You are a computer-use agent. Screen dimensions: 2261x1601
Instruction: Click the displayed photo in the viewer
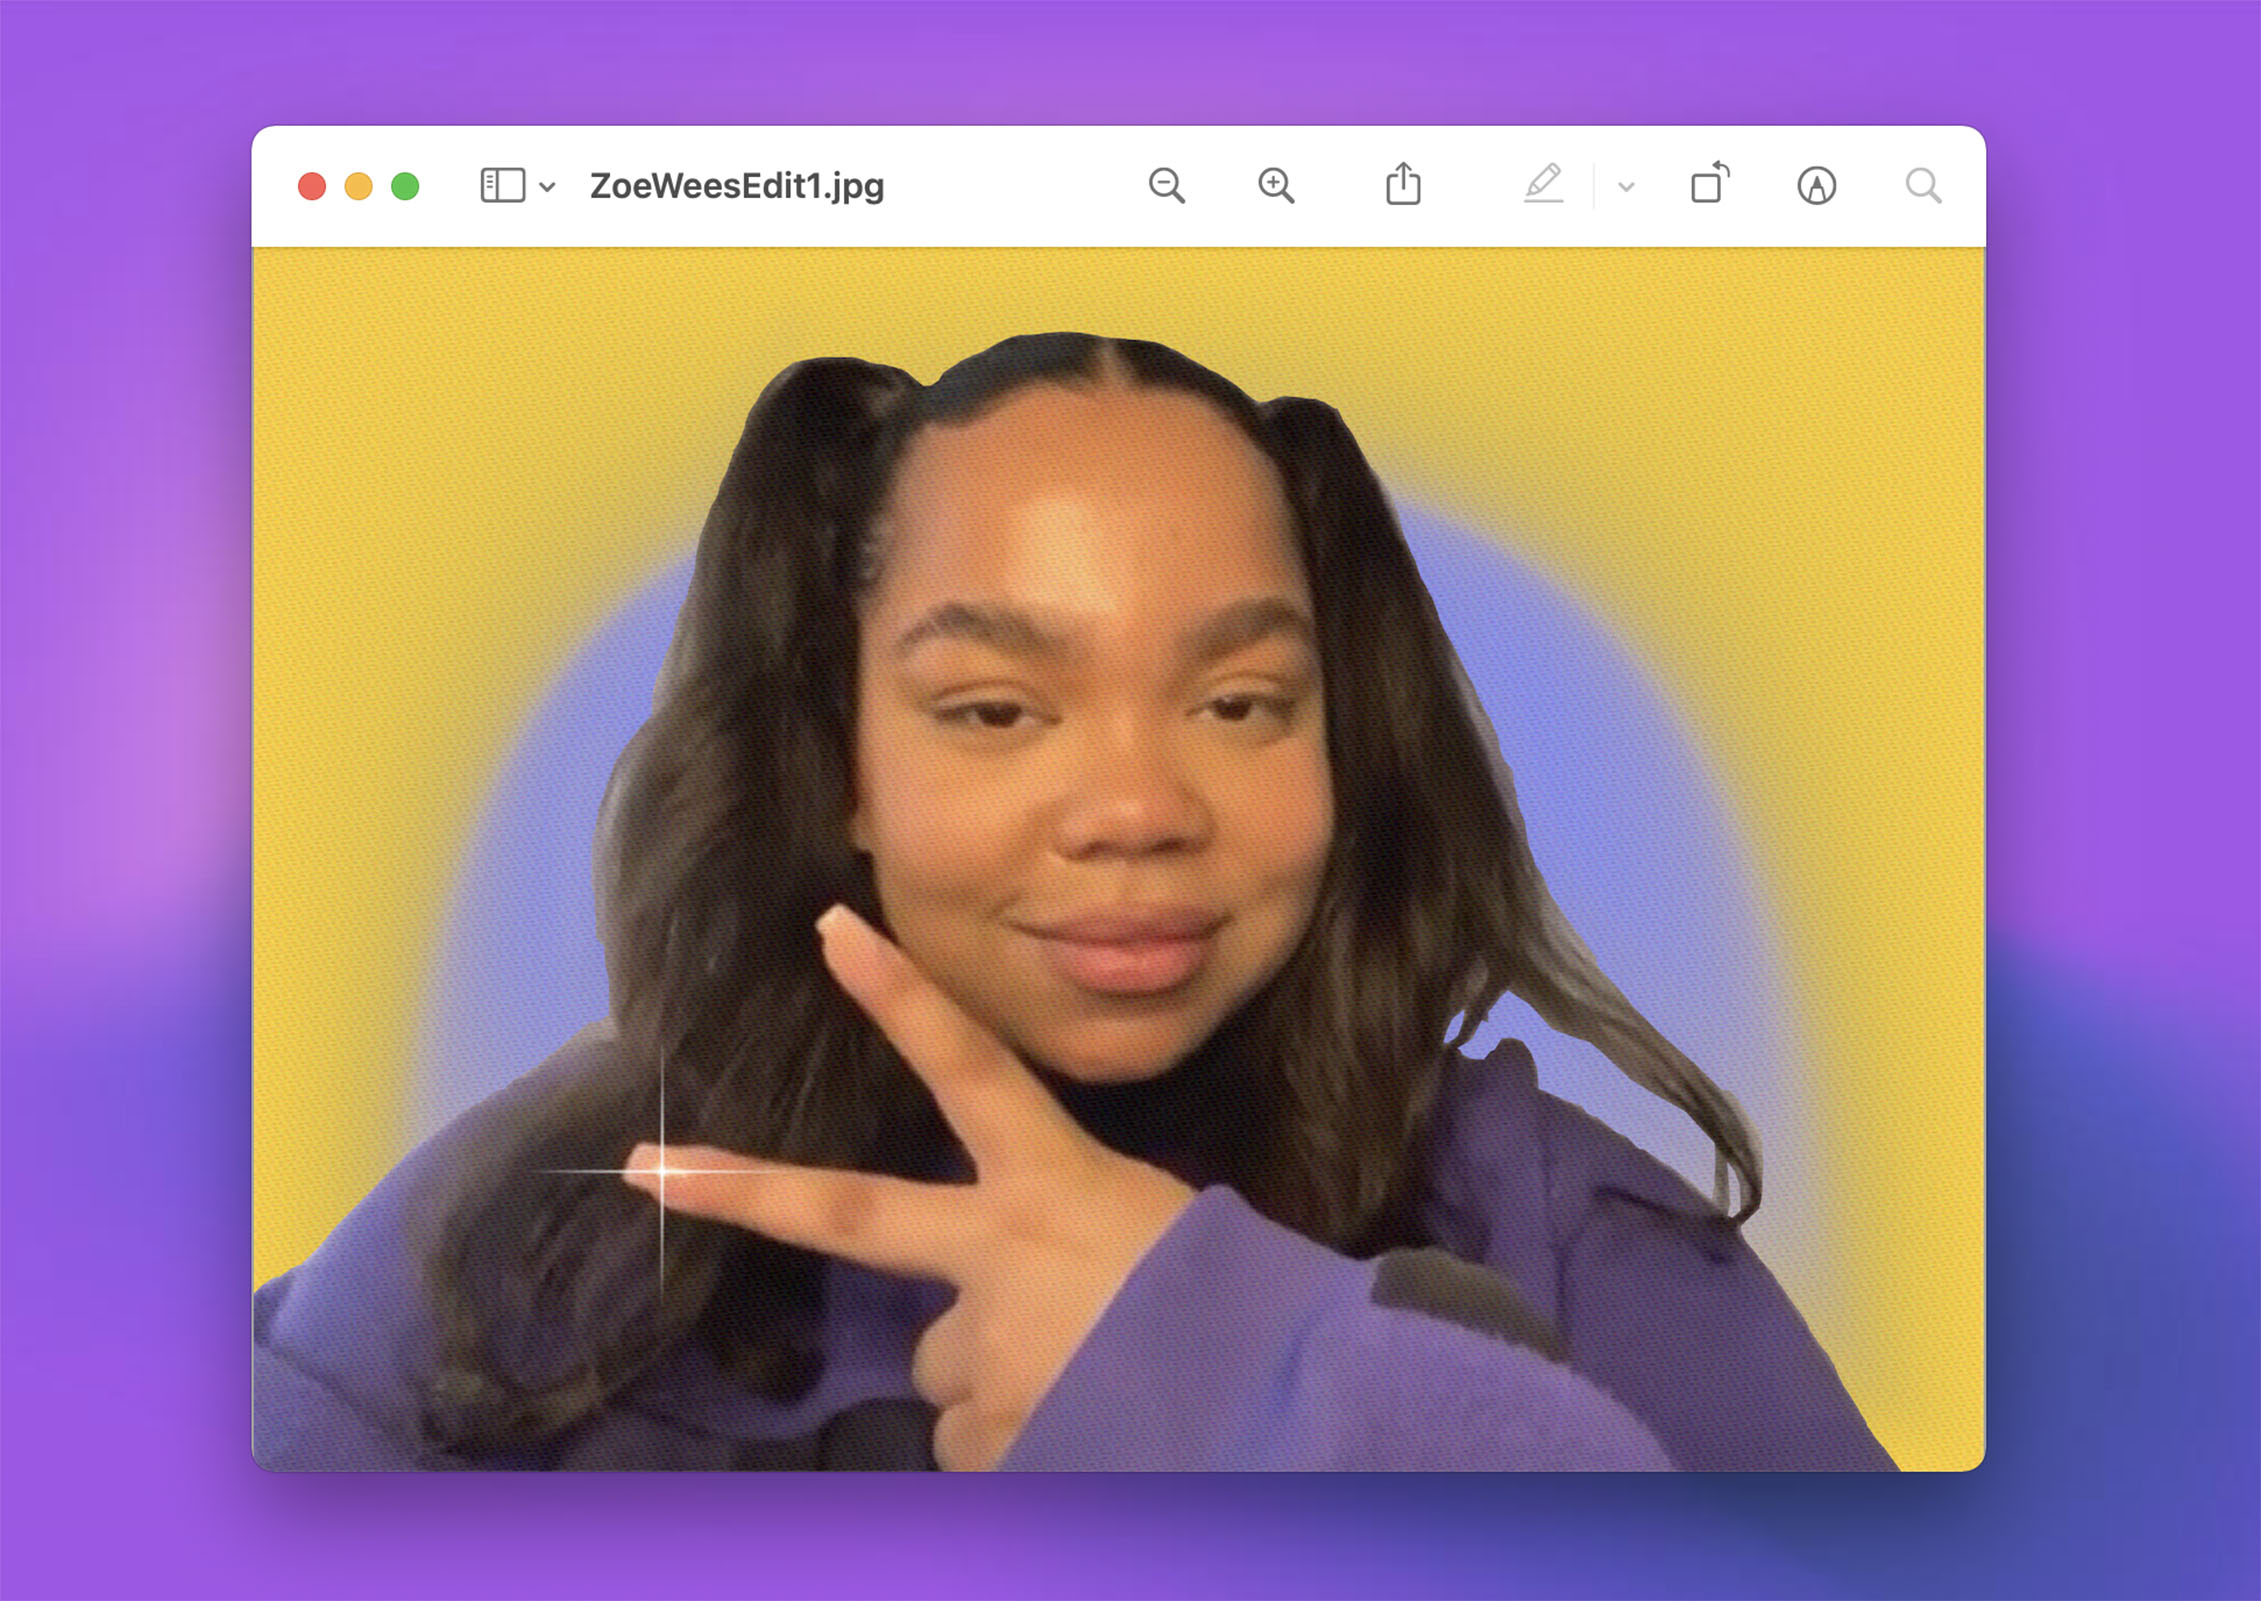(x=1118, y=859)
